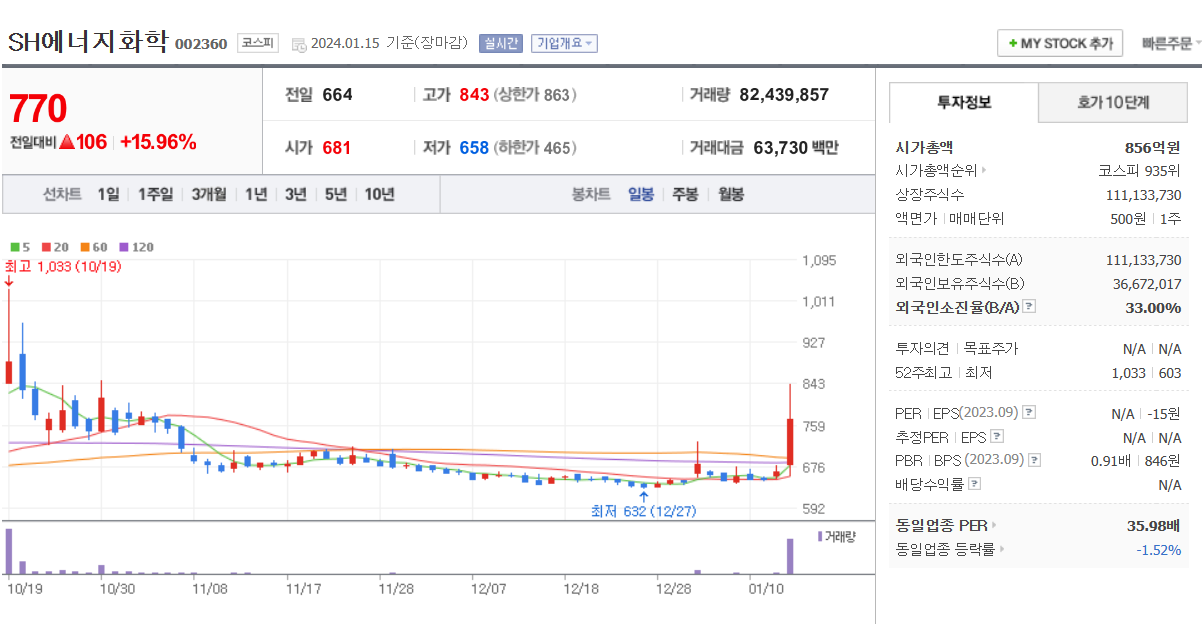Open the 기업개요 dropdown
This screenshot has height=624, width=1203.
click(x=564, y=43)
